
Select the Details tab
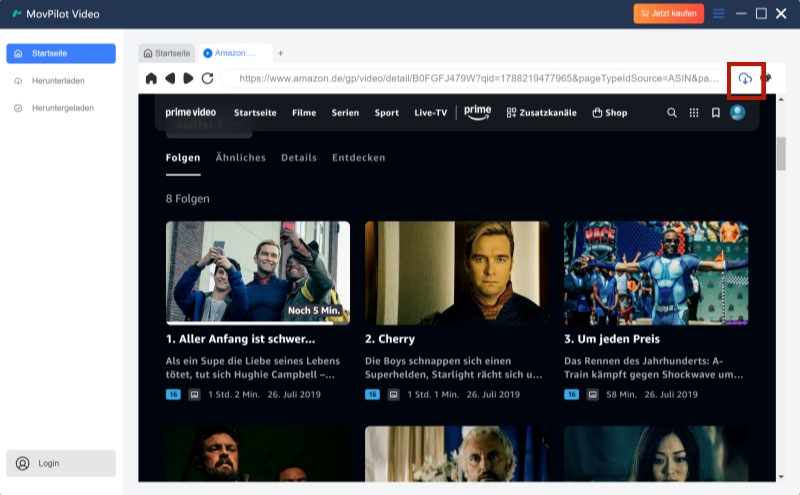click(x=299, y=158)
